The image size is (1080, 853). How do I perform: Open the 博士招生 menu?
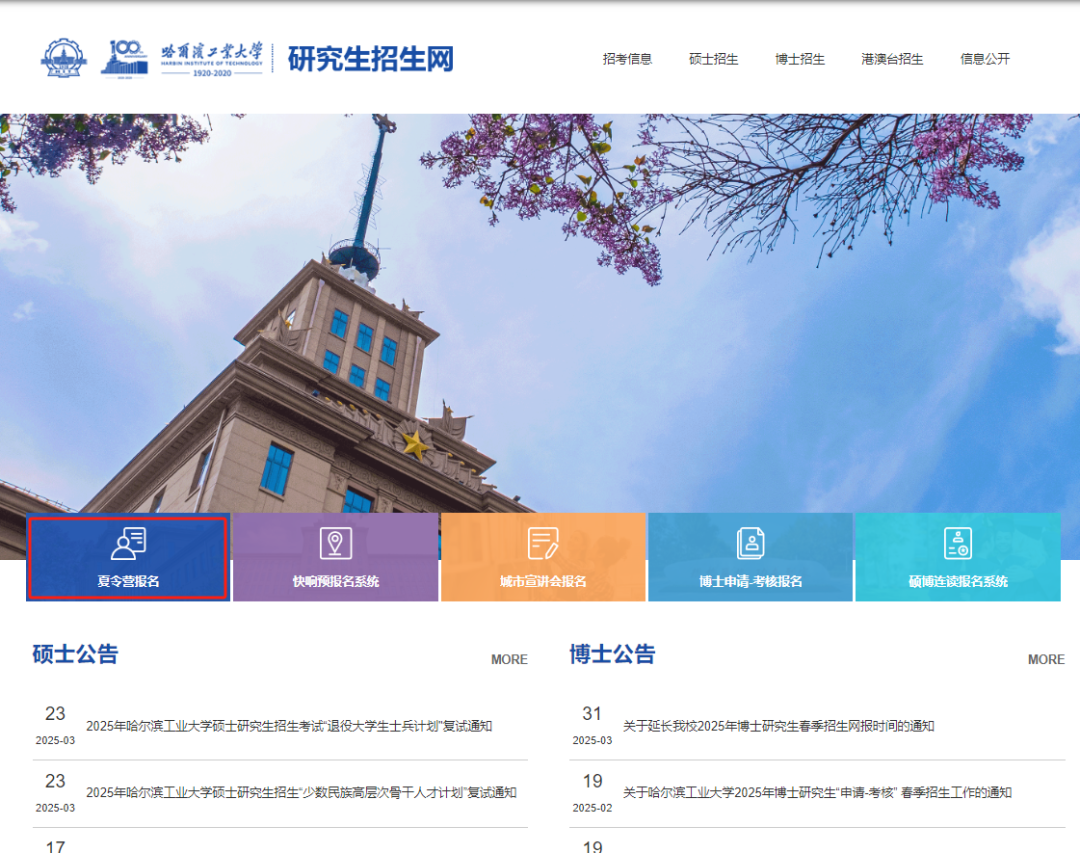tap(800, 59)
